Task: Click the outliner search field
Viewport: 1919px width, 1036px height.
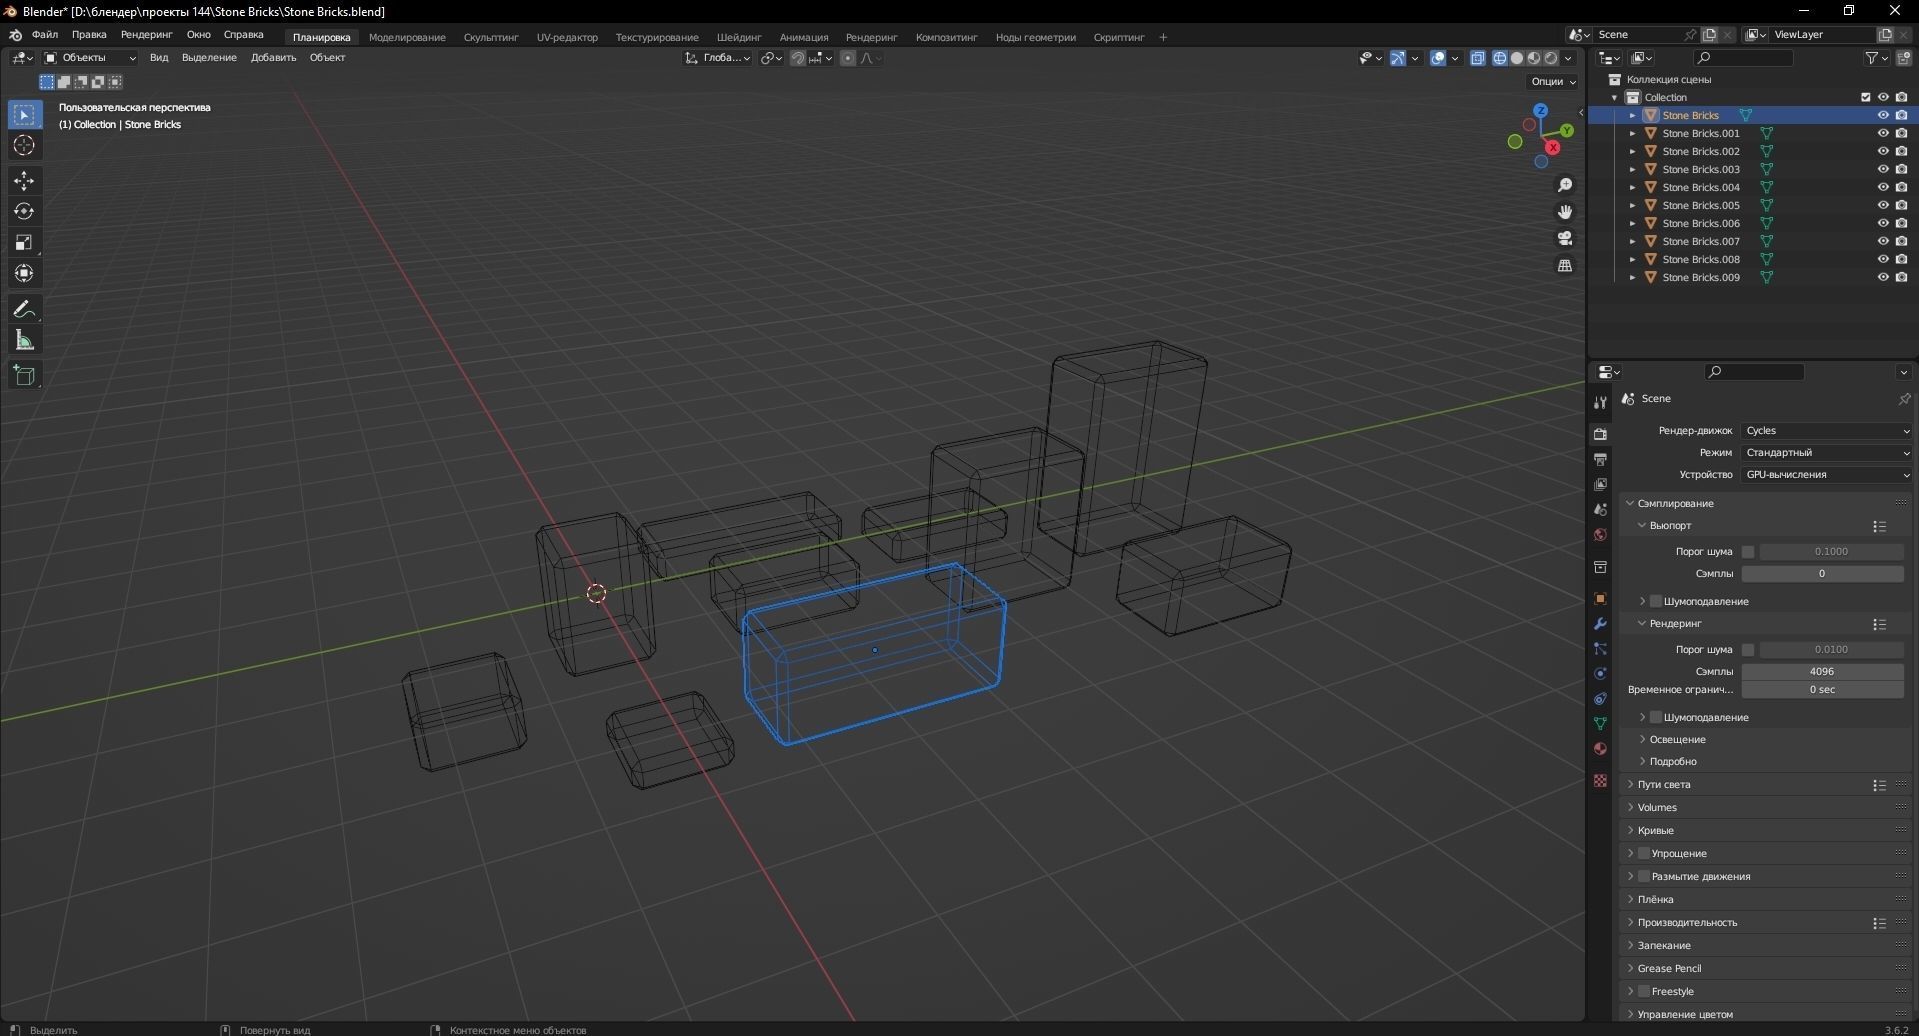Action: tap(1744, 58)
